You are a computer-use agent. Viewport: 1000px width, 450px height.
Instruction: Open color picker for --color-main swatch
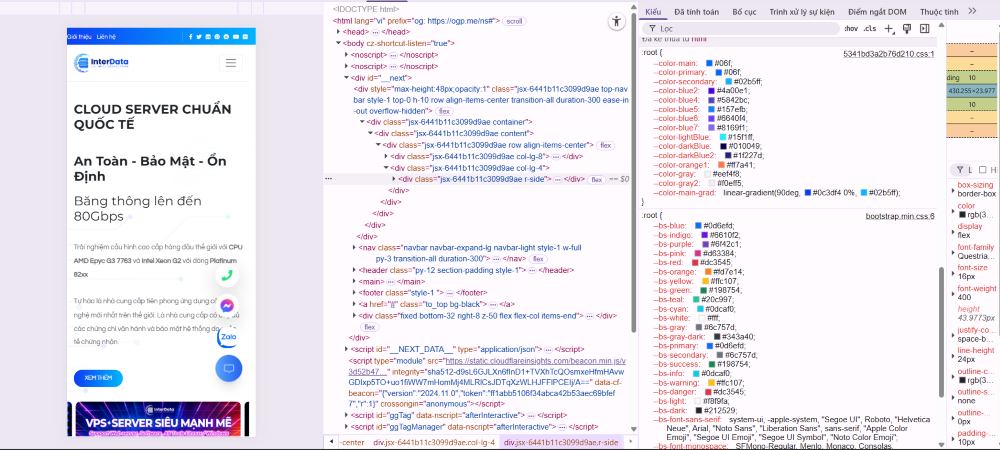[709, 63]
